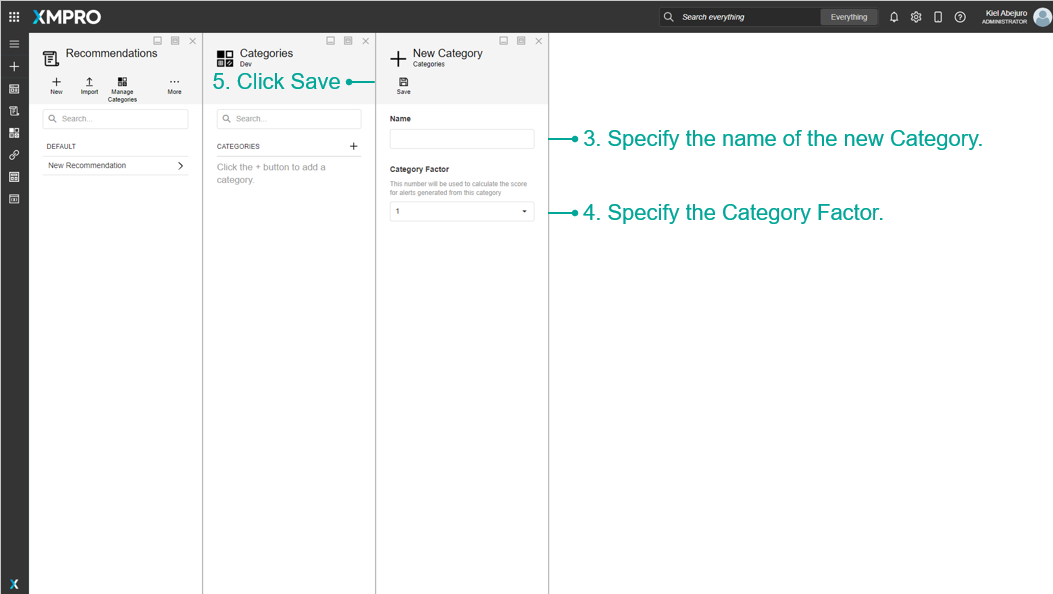This screenshot has height=594, width=1053.
Task: Select New Recommendation list item
Action: tap(116, 166)
